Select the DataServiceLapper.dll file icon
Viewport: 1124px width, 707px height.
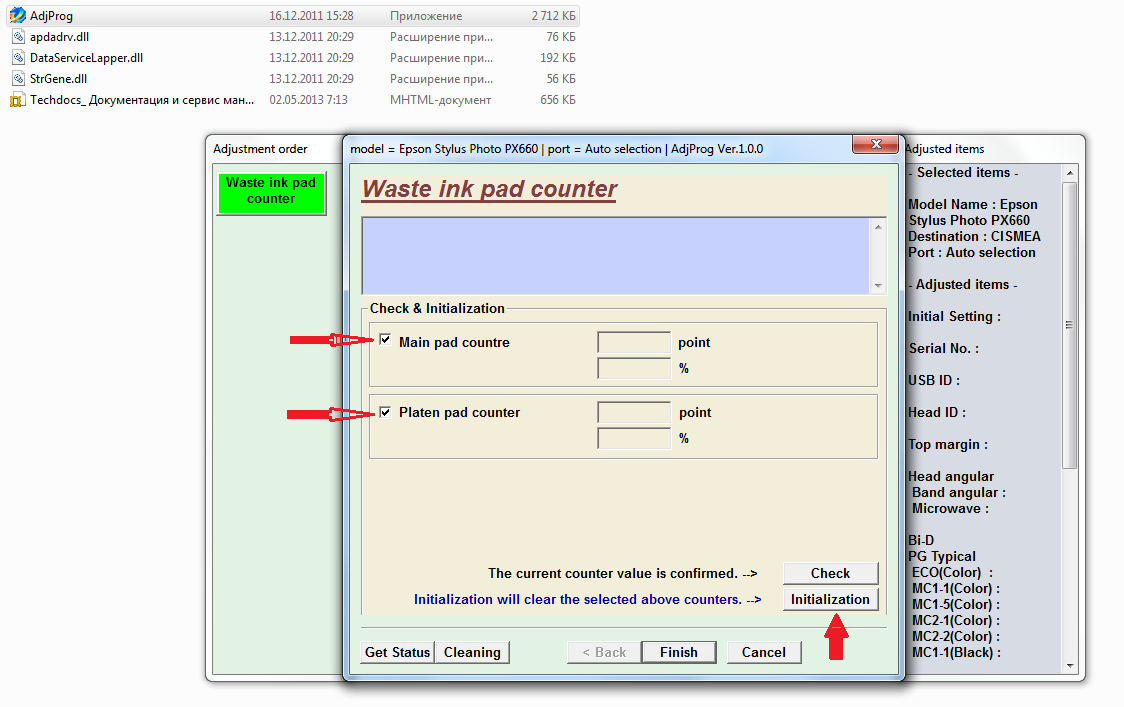point(18,57)
